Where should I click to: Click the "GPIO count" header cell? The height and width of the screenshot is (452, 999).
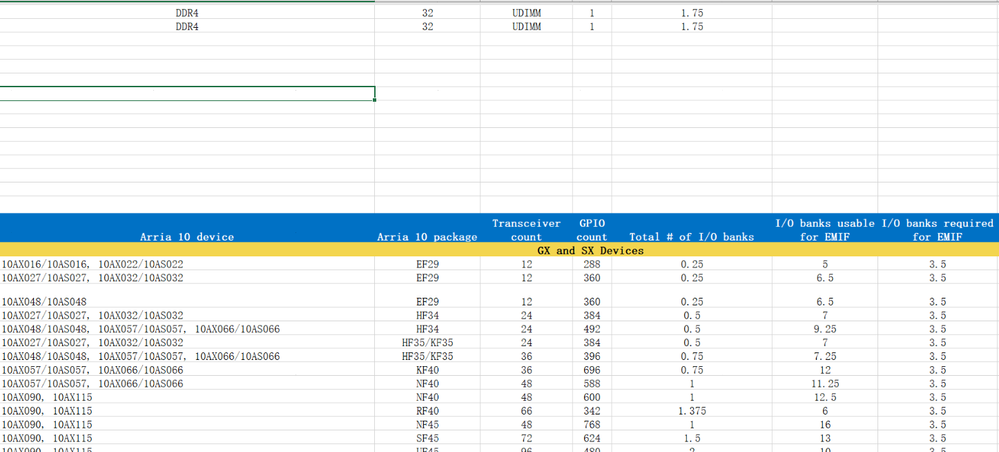[x=592, y=230]
